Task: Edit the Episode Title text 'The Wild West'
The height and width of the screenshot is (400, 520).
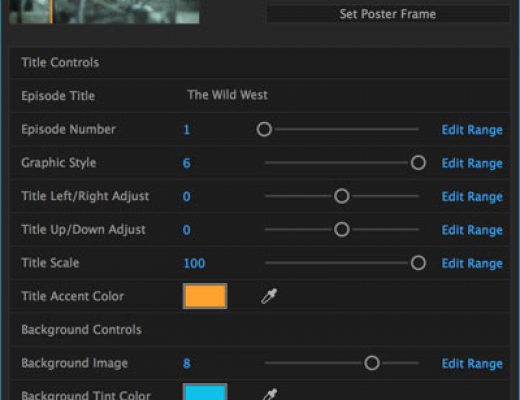Action: coord(227,95)
